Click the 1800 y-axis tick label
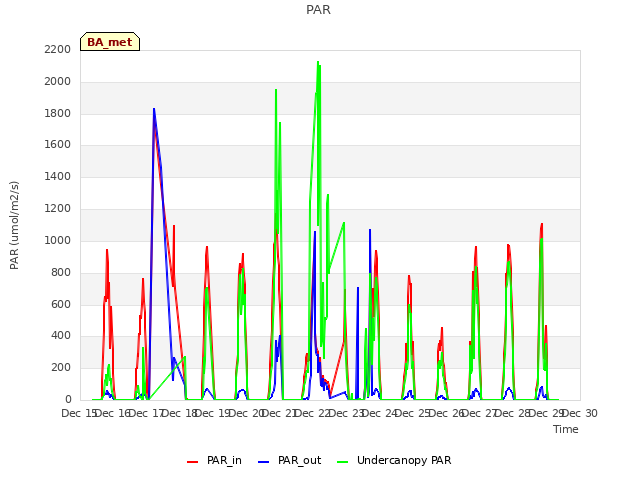This screenshot has width=640, height=480. [x=58, y=113]
